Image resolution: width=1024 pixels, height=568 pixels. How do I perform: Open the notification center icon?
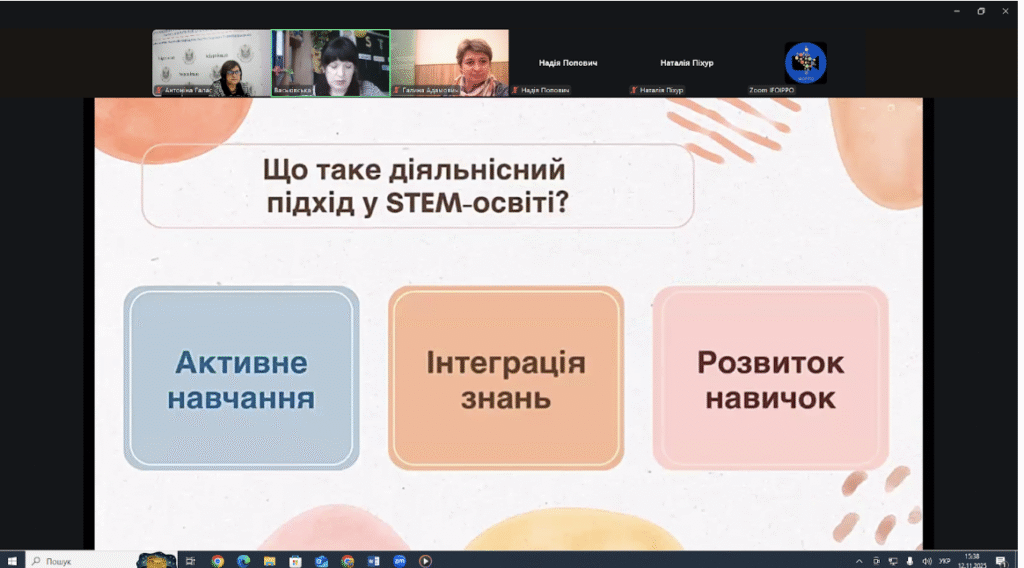[1000, 561]
